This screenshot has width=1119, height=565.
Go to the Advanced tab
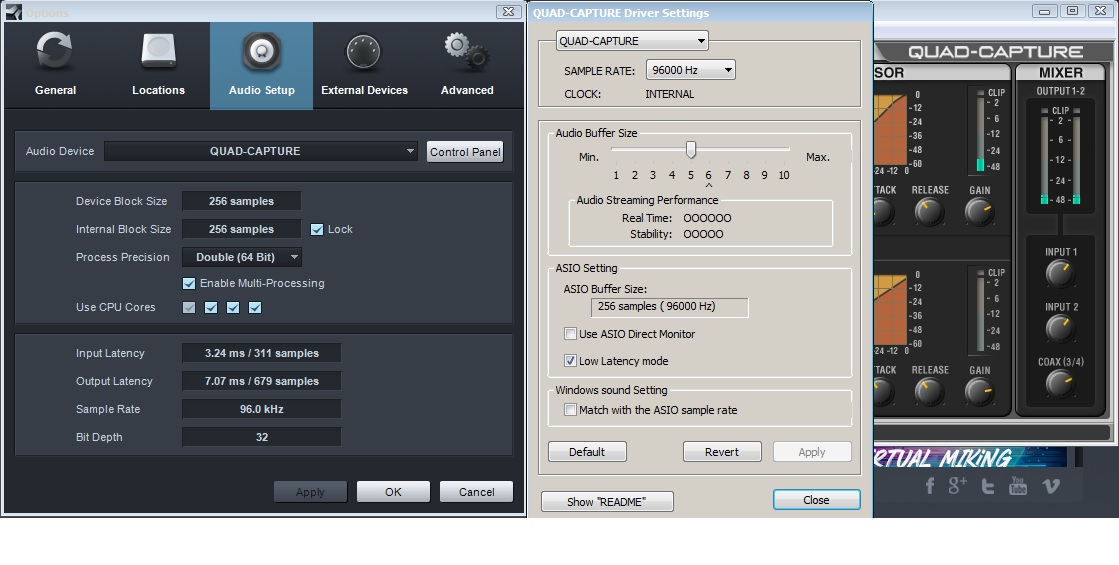pyautogui.click(x=467, y=66)
